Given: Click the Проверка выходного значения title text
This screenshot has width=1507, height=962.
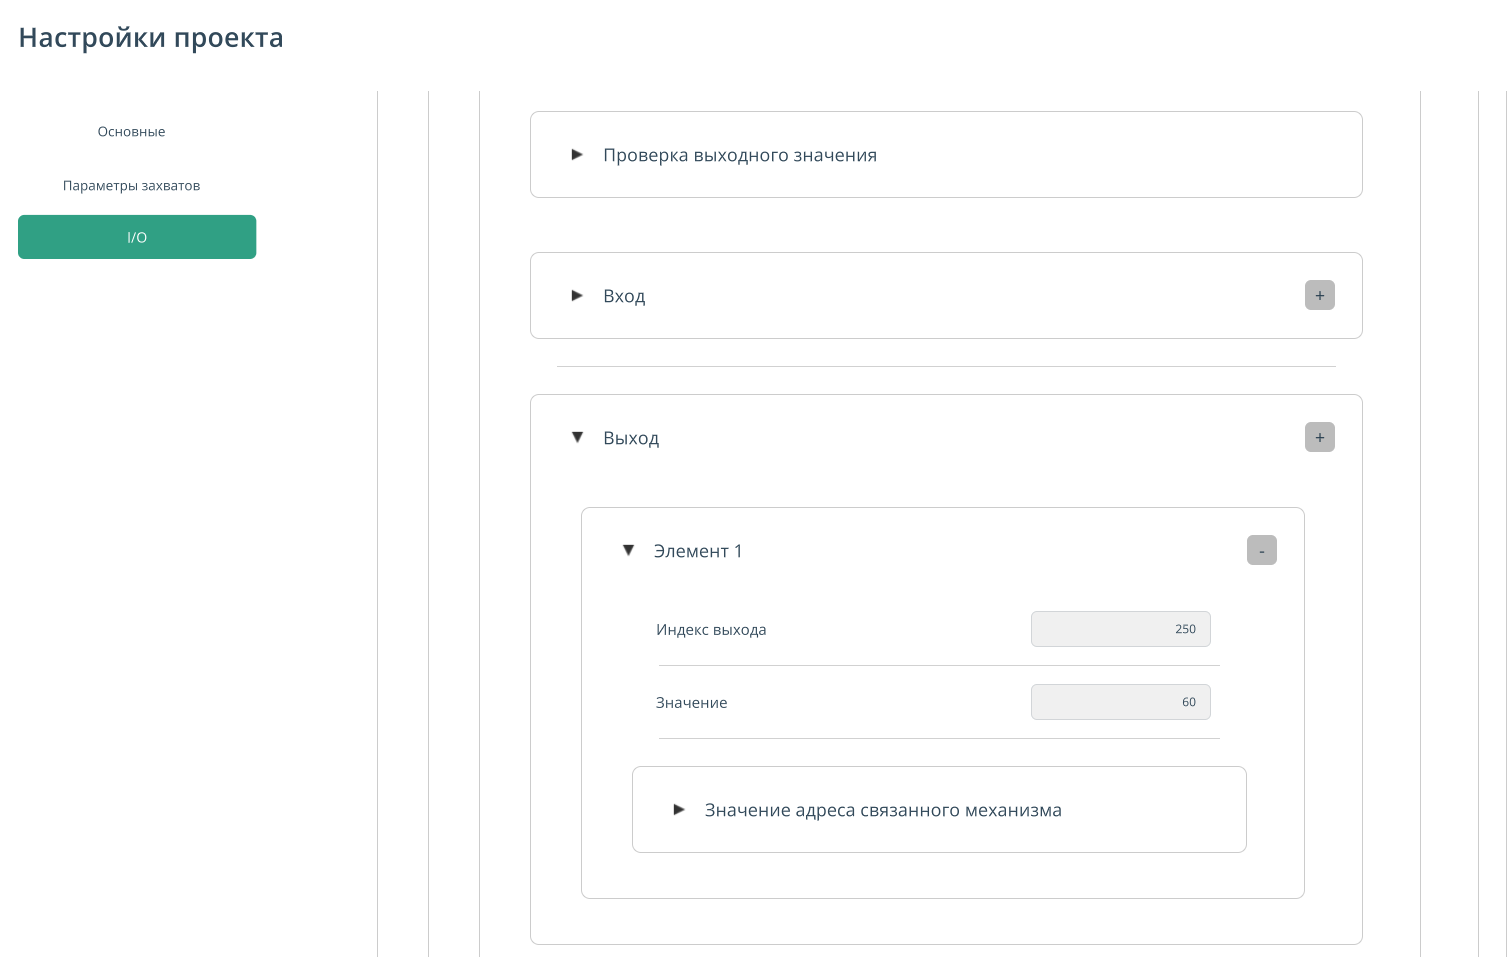Looking at the screenshot, I should (739, 155).
